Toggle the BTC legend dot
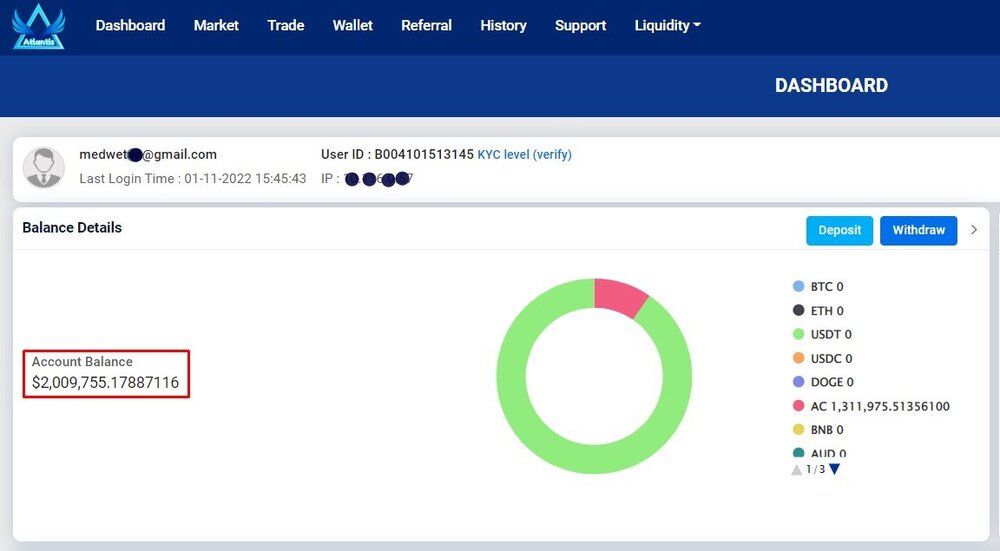This screenshot has height=551, width=1000. click(x=798, y=287)
